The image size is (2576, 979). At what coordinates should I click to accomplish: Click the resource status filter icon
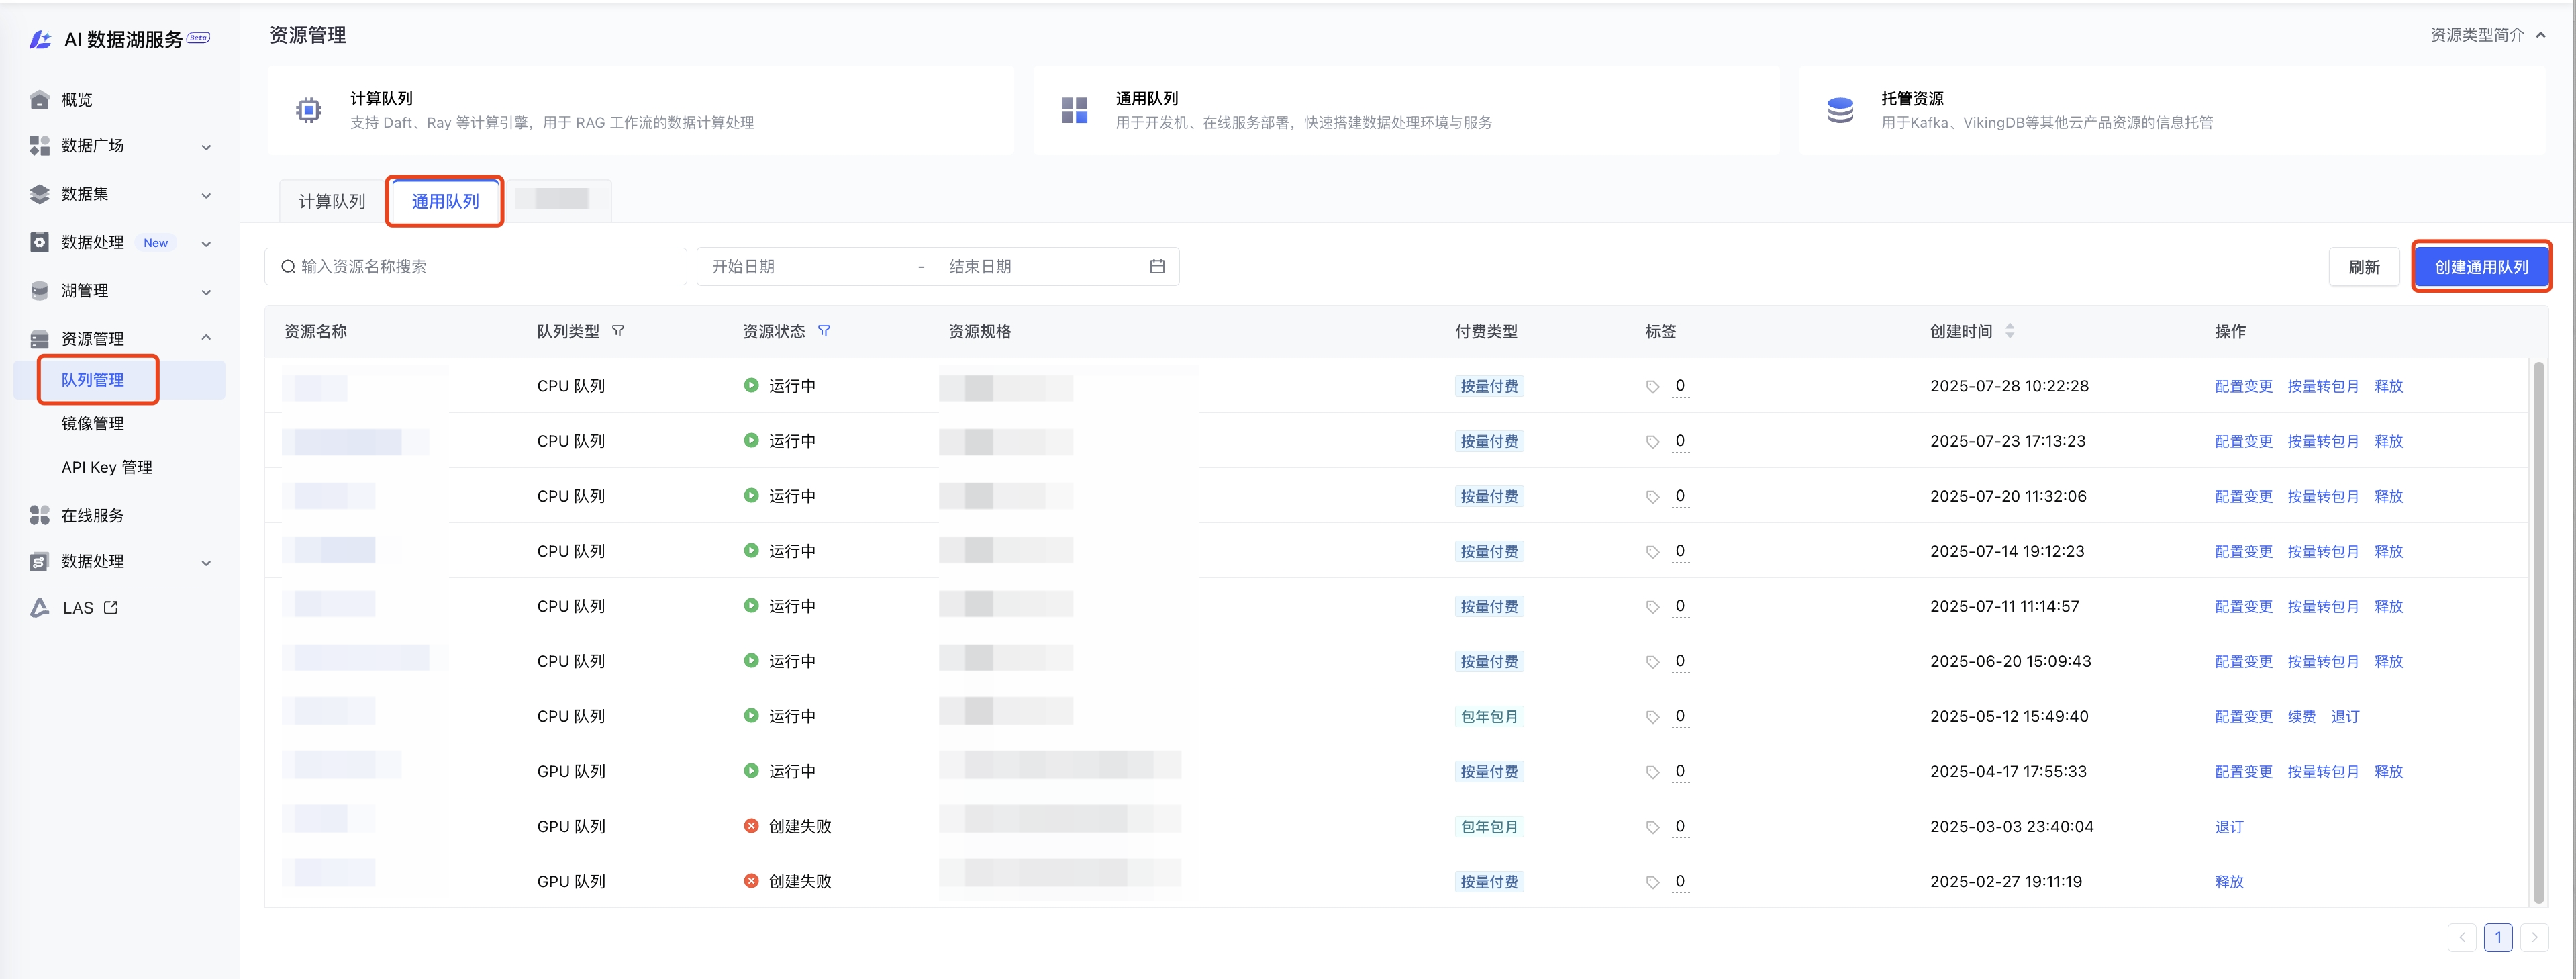pyautogui.click(x=824, y=331)
